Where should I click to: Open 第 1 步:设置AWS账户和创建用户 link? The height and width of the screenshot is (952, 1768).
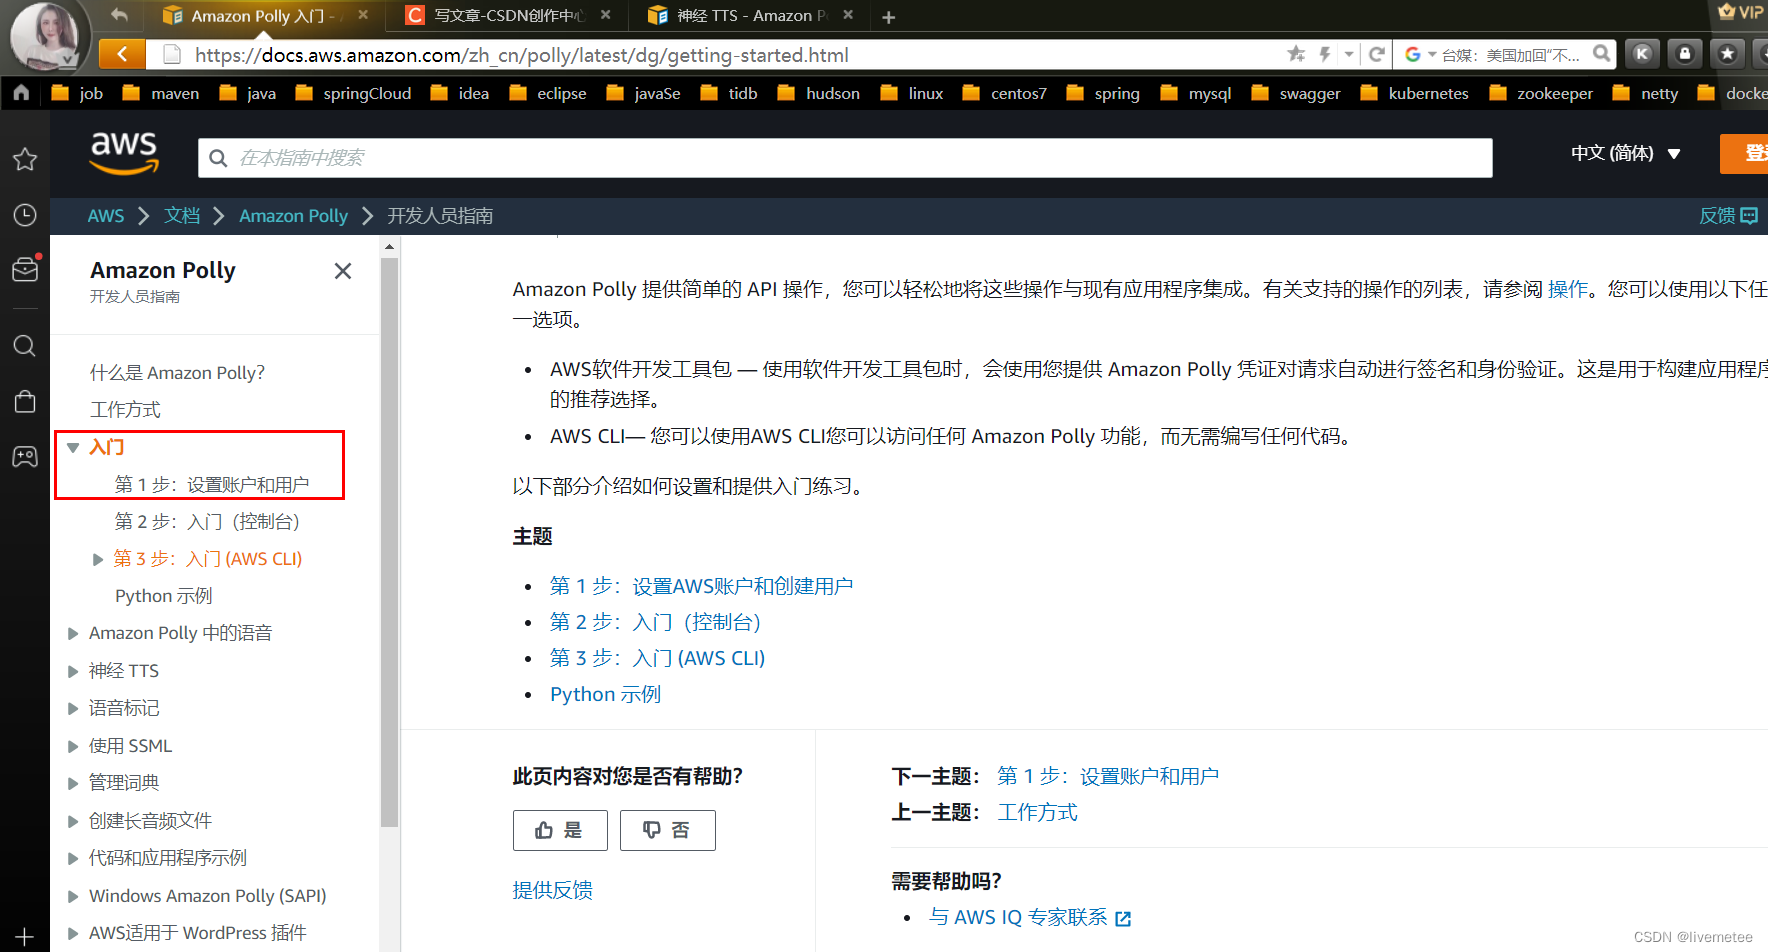tap(701, 586)
